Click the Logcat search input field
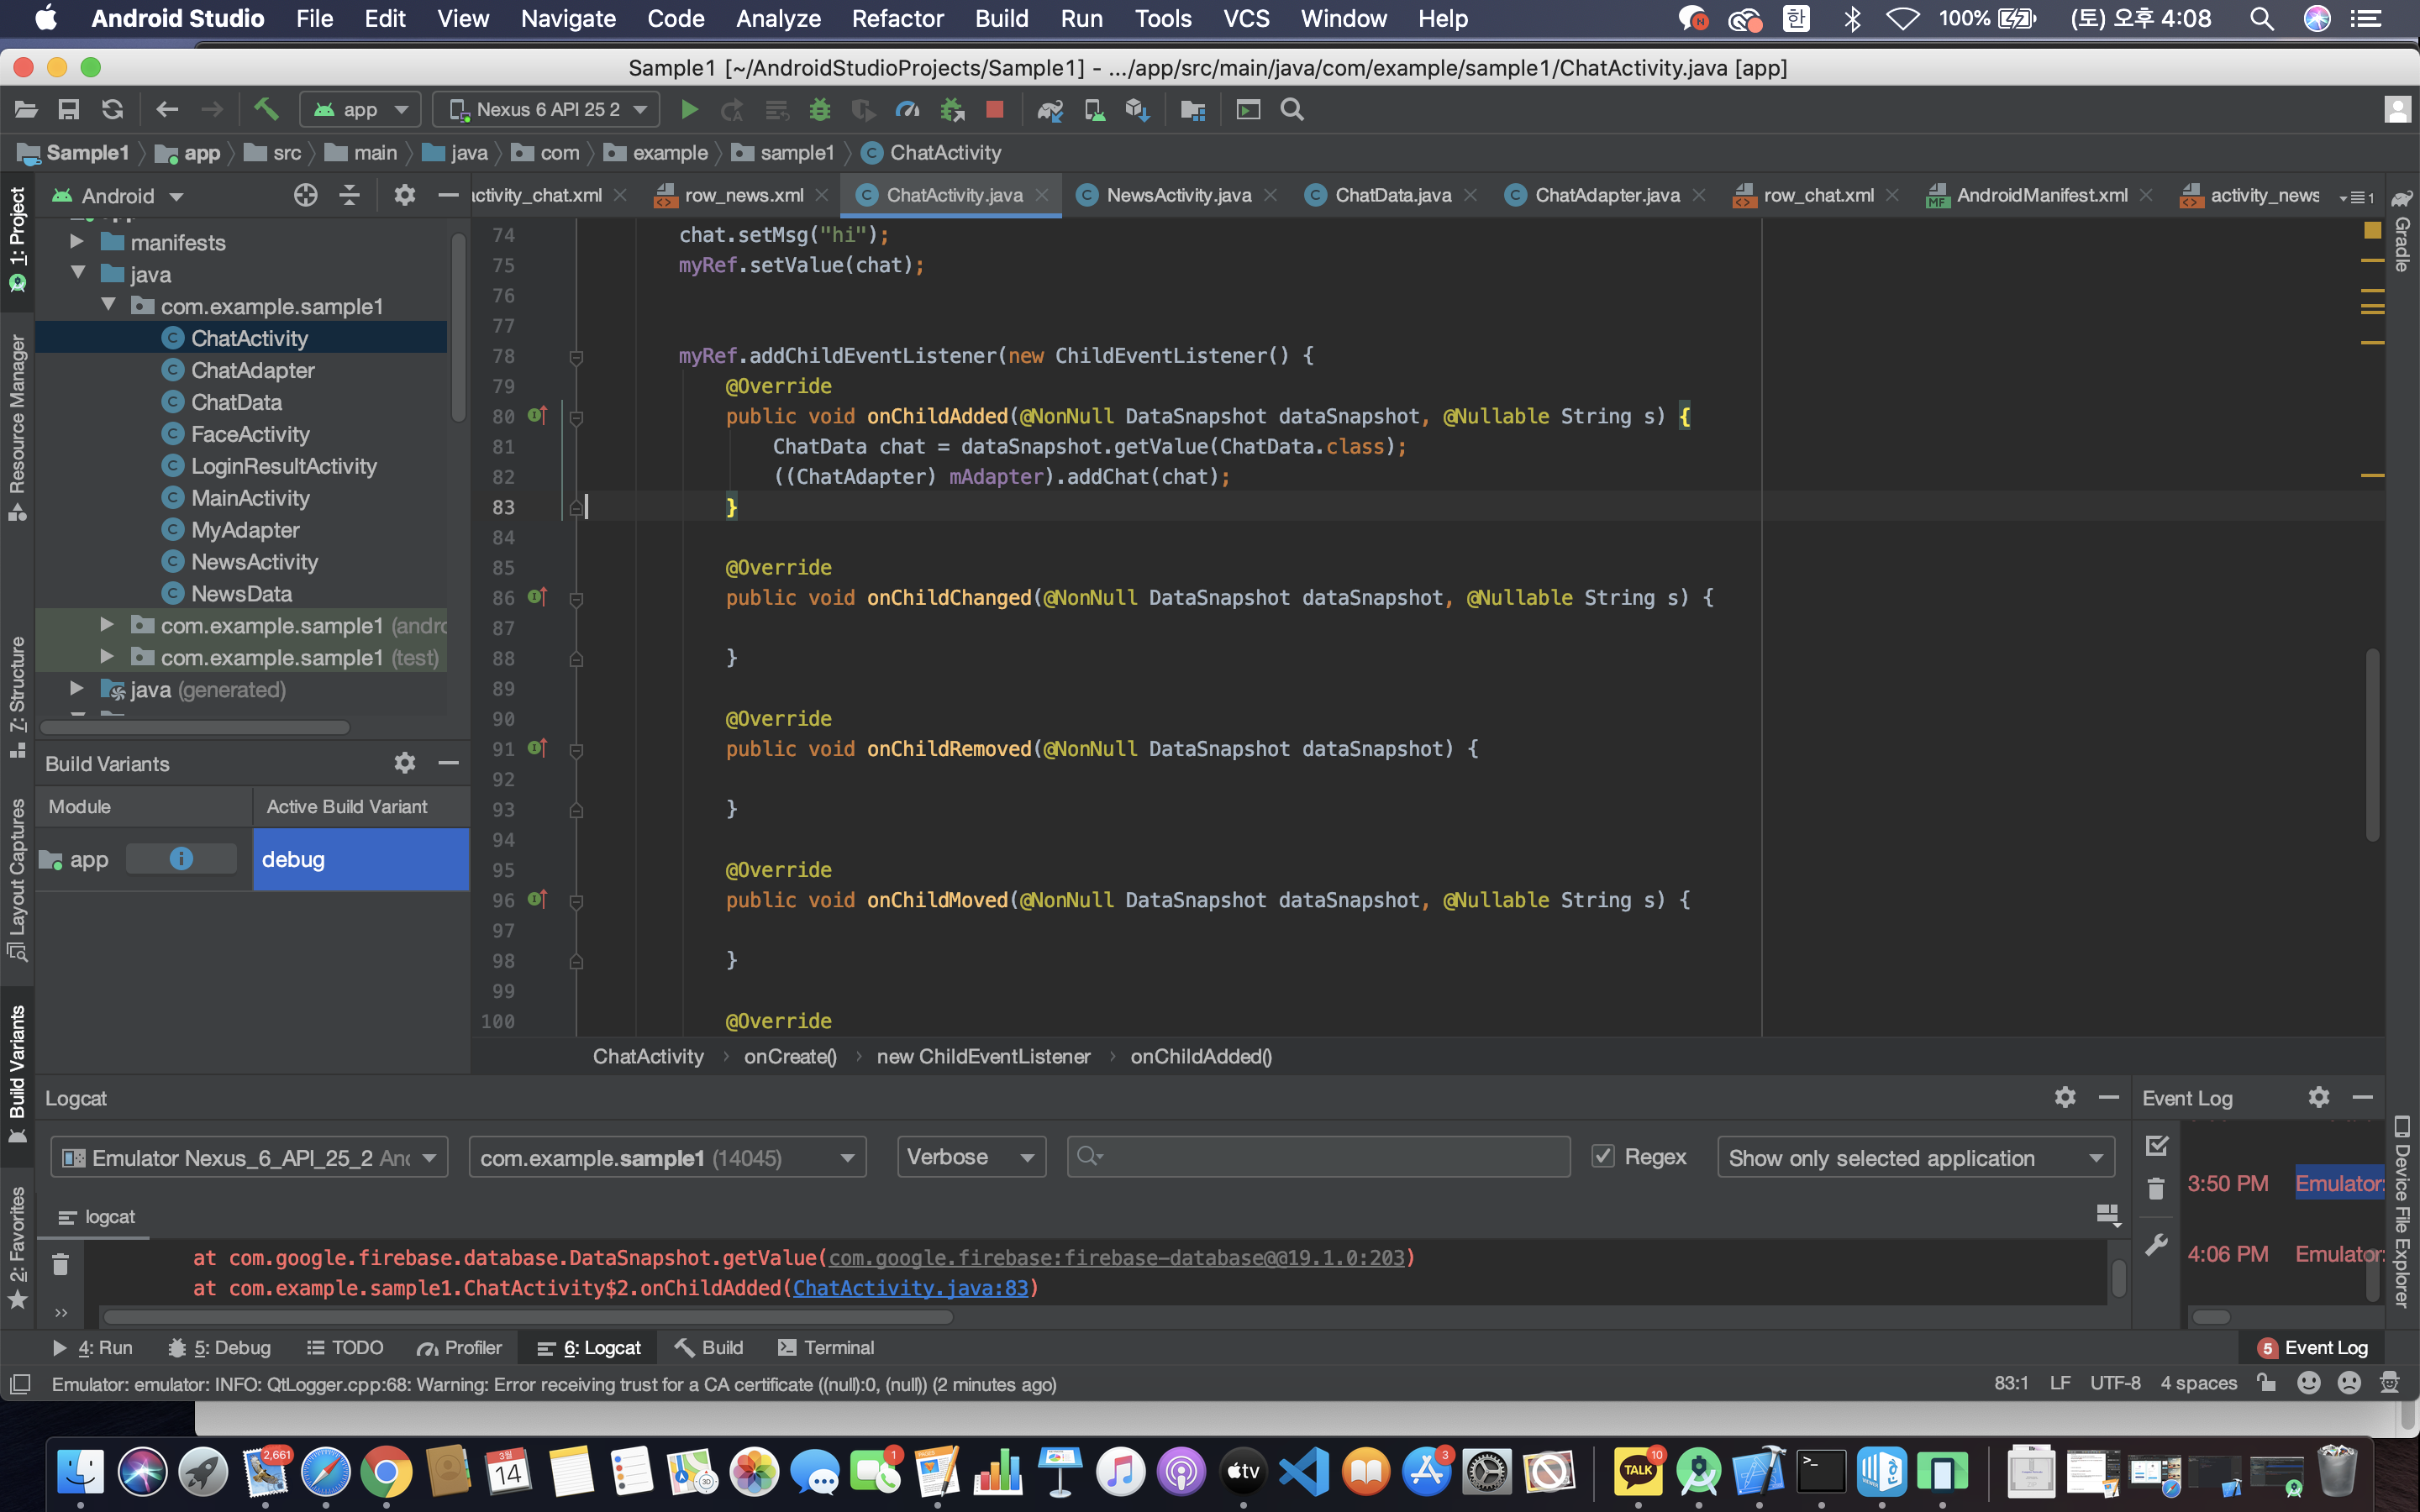 (x=1320, y=1157)
